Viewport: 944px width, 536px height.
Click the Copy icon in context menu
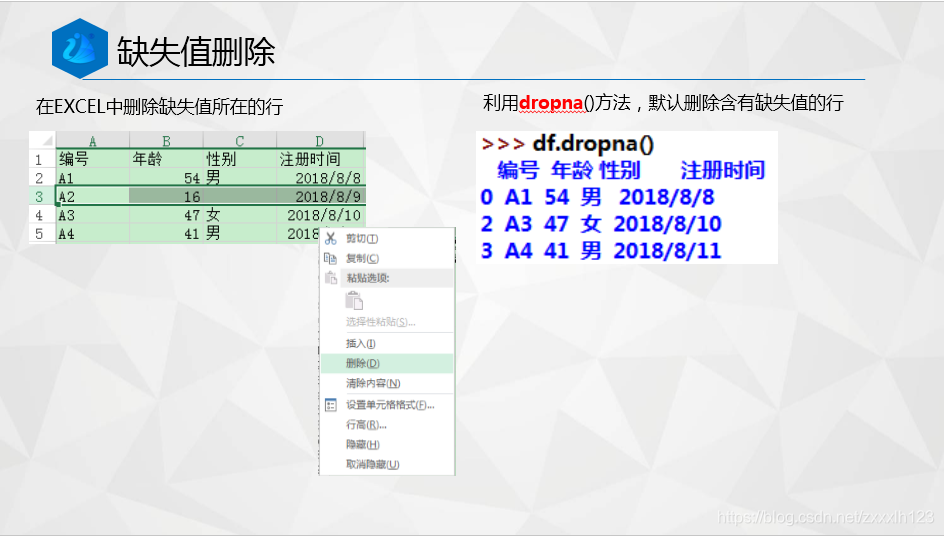click(x=331, y=258)
